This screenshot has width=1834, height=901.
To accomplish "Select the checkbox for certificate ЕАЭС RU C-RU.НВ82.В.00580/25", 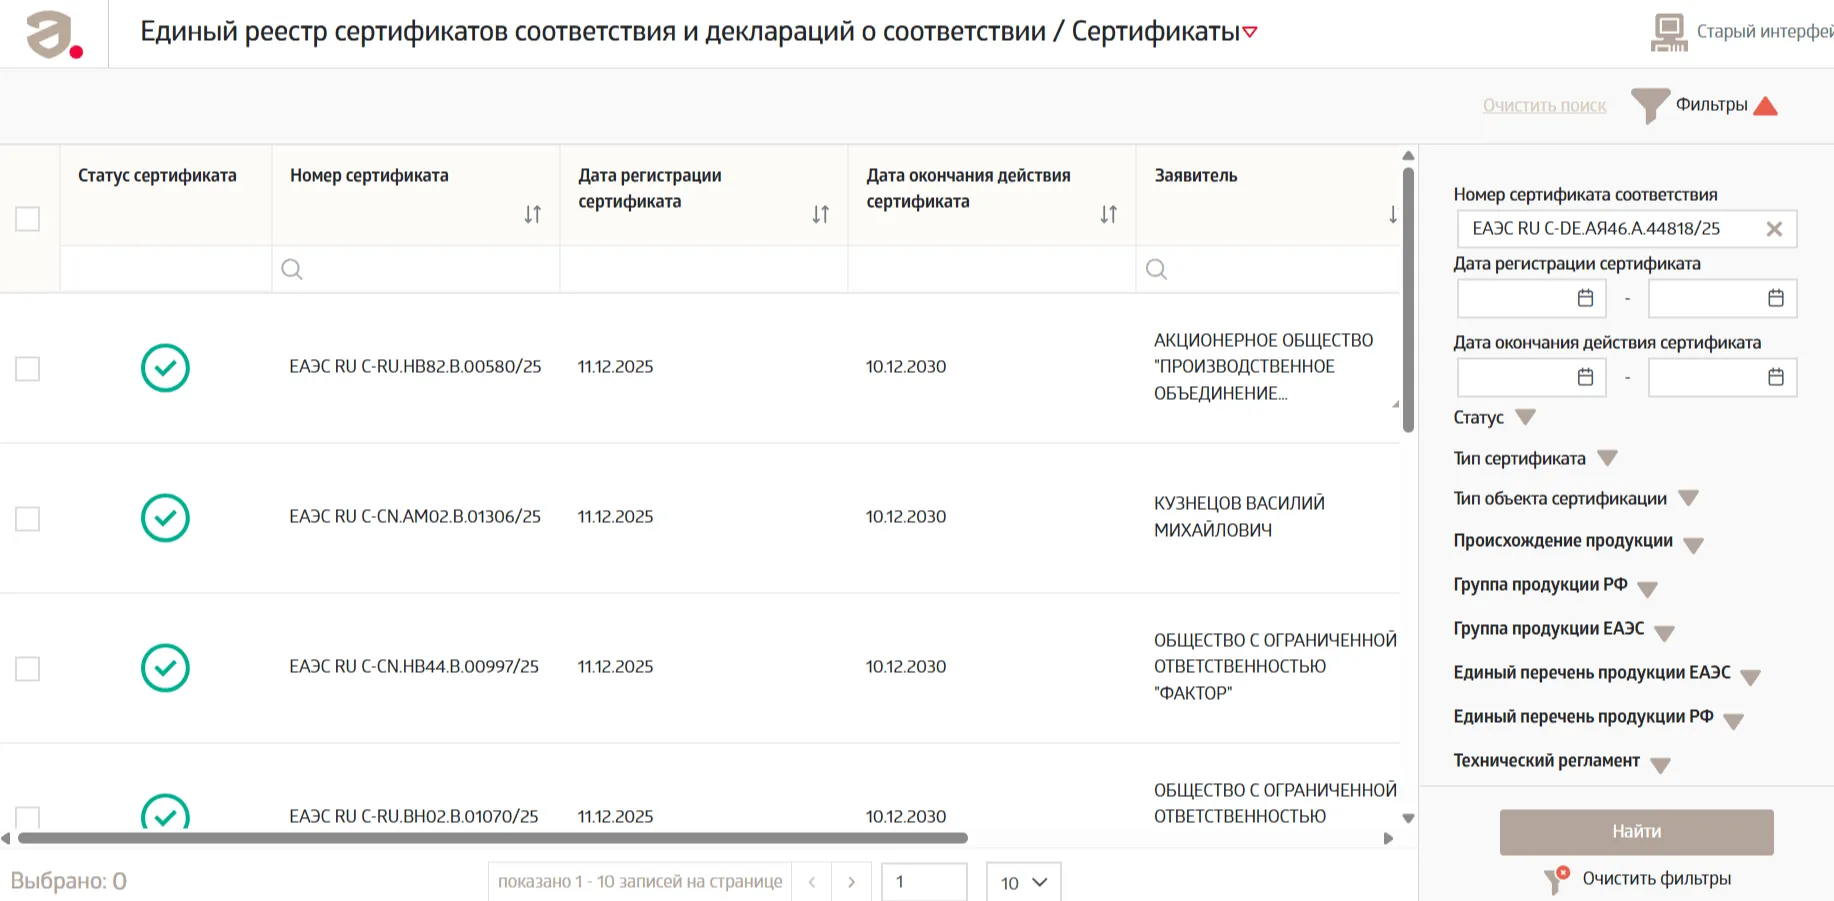I will 27,368.
